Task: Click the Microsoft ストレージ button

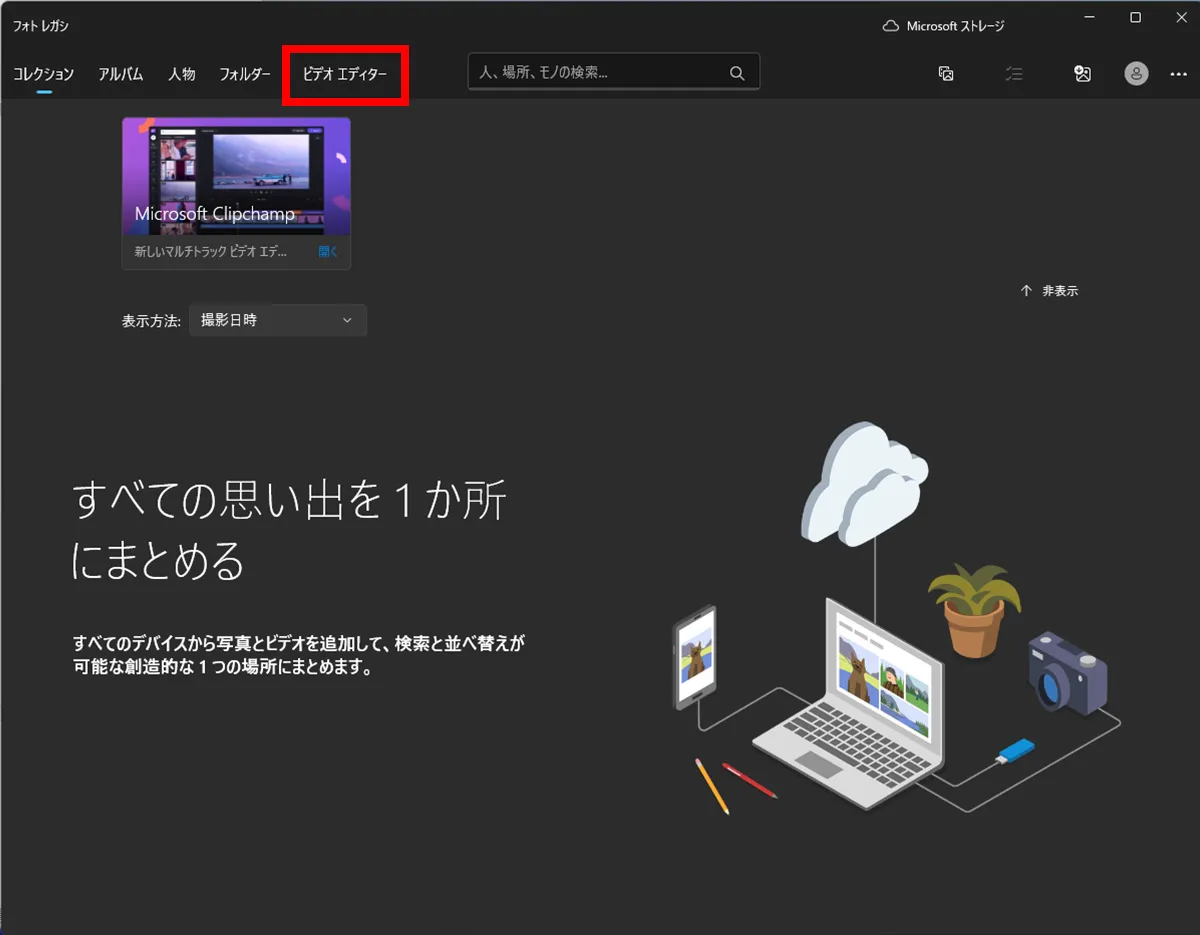Action: (x=941, y=26)
